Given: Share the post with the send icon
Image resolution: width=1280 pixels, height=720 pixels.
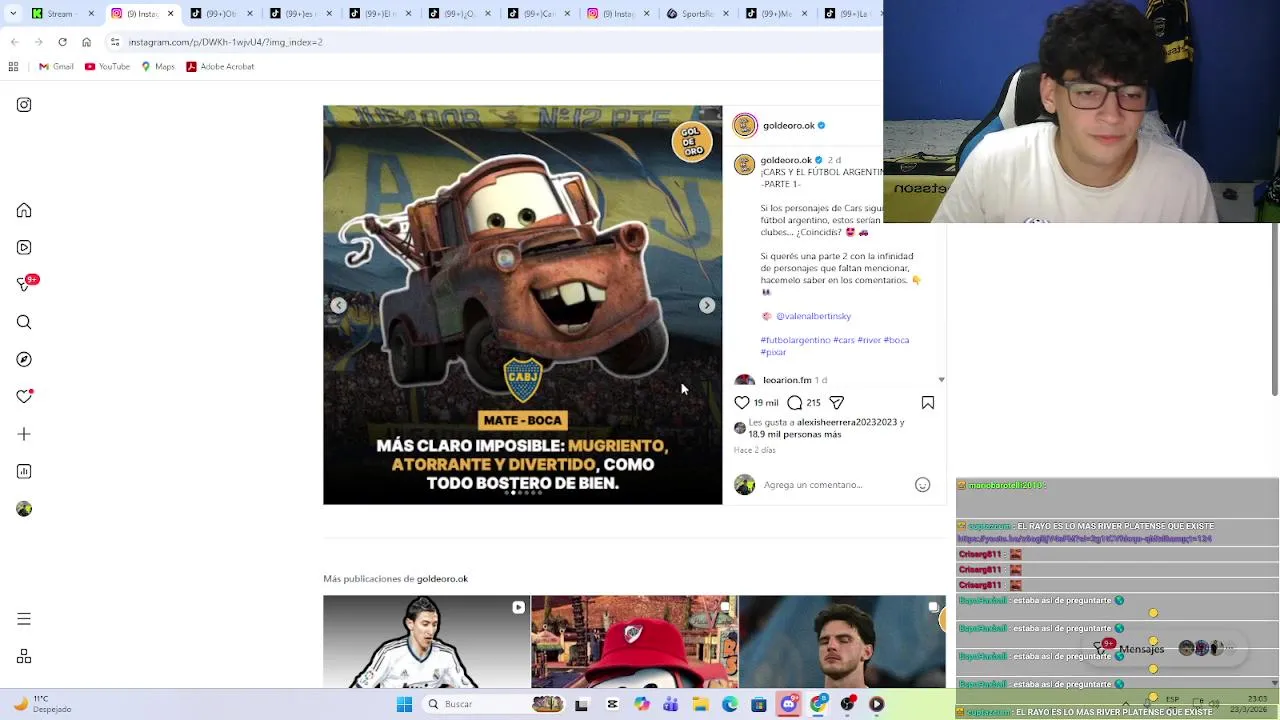Looking at the screenshot, I should [836, 403].
